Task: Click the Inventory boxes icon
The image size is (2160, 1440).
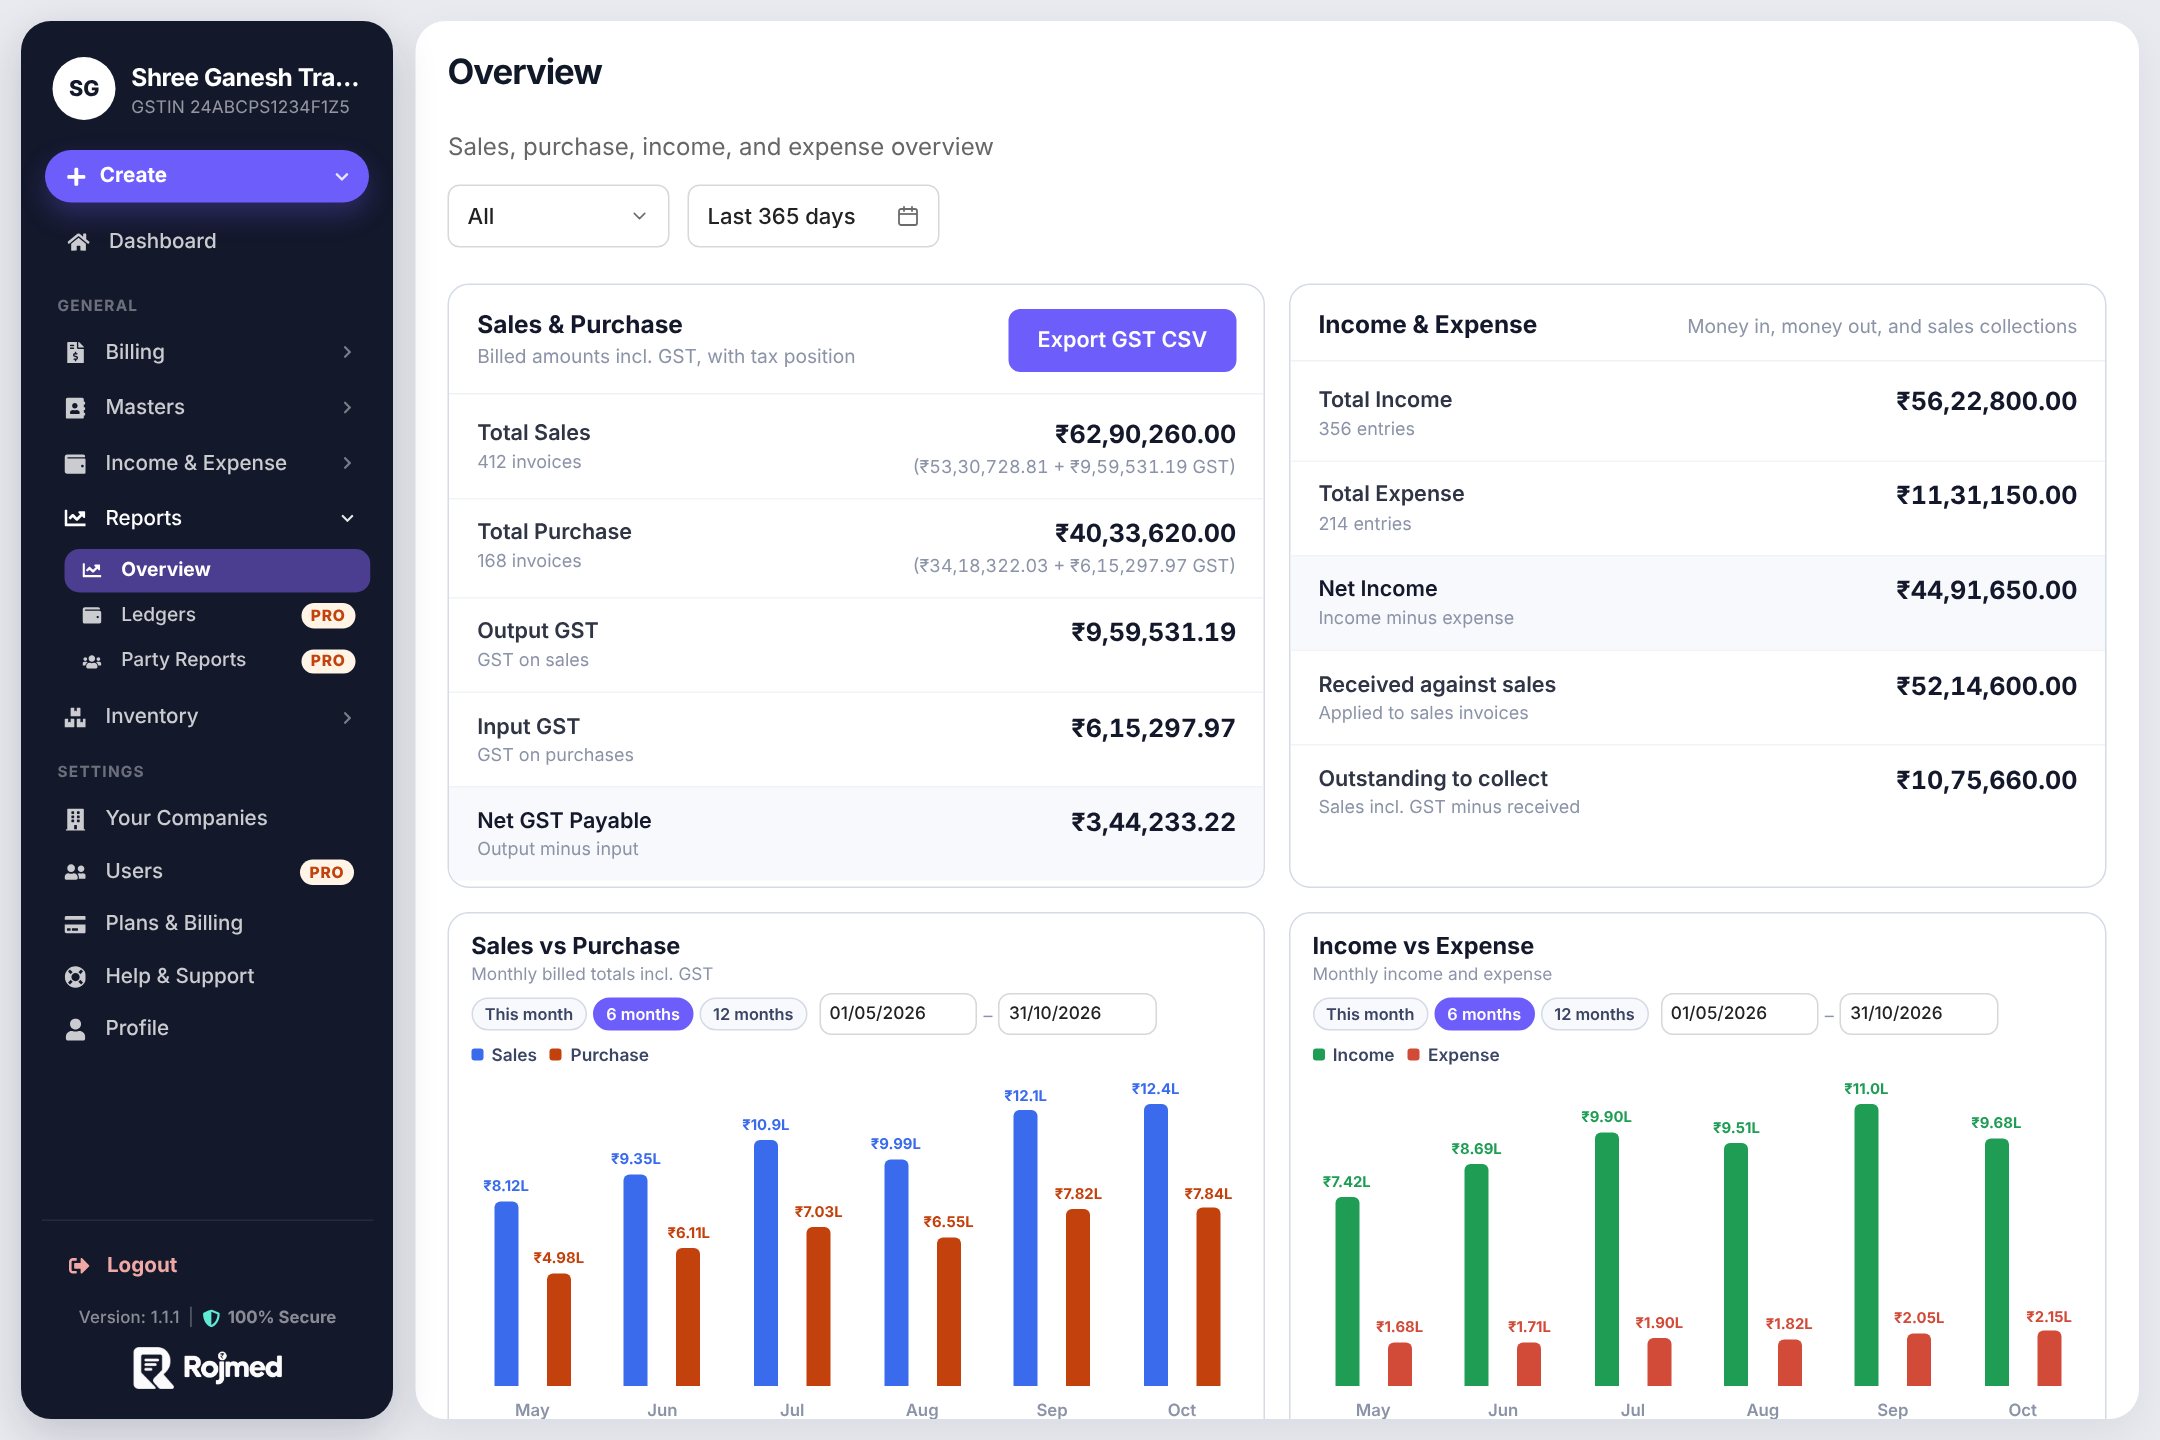Action: pyautogui.click(x=75, y=716)
